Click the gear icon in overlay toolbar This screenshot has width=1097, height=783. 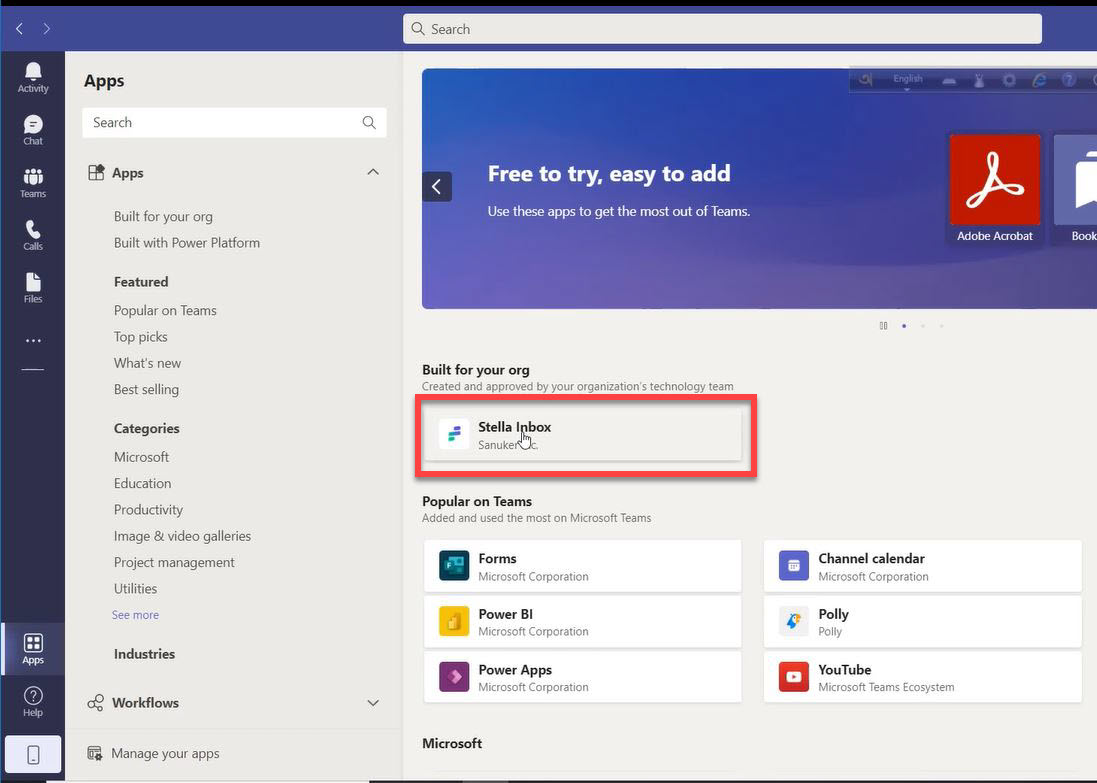click(x=1009, y=80)
